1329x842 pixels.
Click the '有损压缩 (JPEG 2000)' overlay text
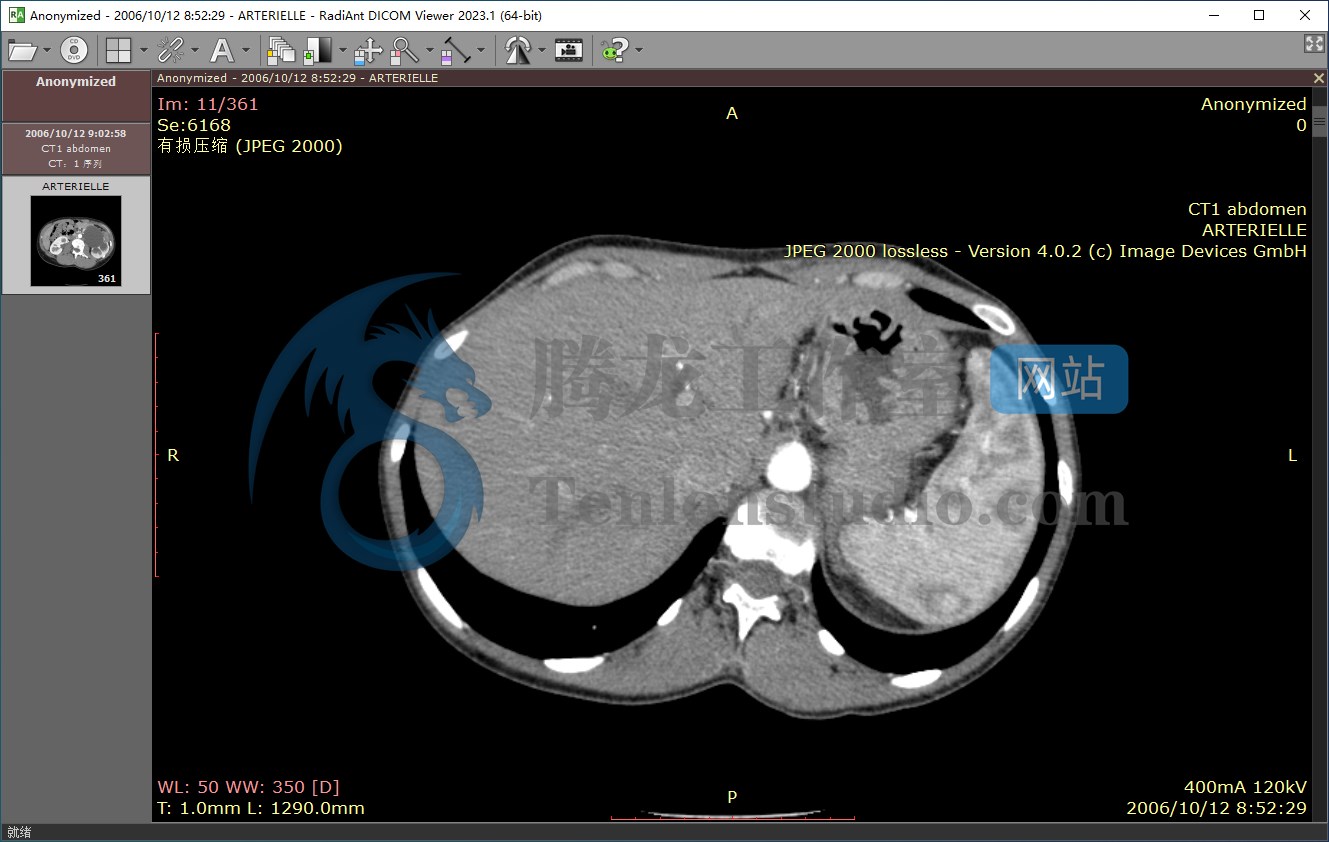pyautogui.click(x=250, y=146)
